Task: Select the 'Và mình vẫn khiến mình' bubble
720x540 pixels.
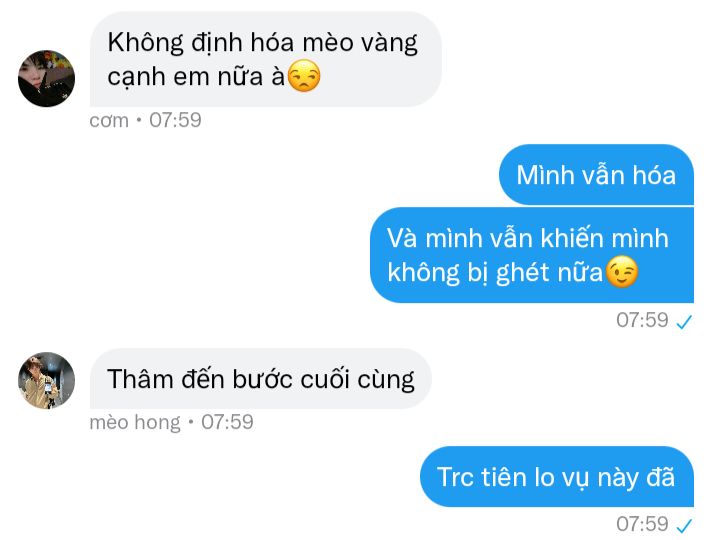Action: (x=532, y=255)
